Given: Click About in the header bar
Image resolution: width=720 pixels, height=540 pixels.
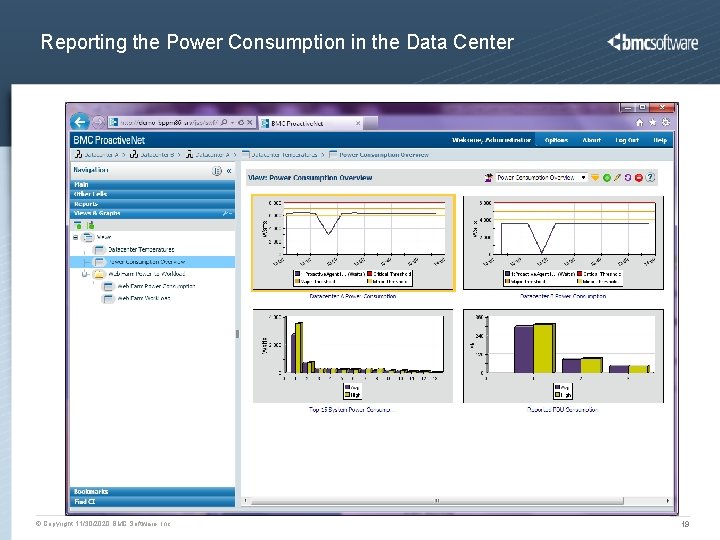Looking at the screenshot, I should coord(591,140).
